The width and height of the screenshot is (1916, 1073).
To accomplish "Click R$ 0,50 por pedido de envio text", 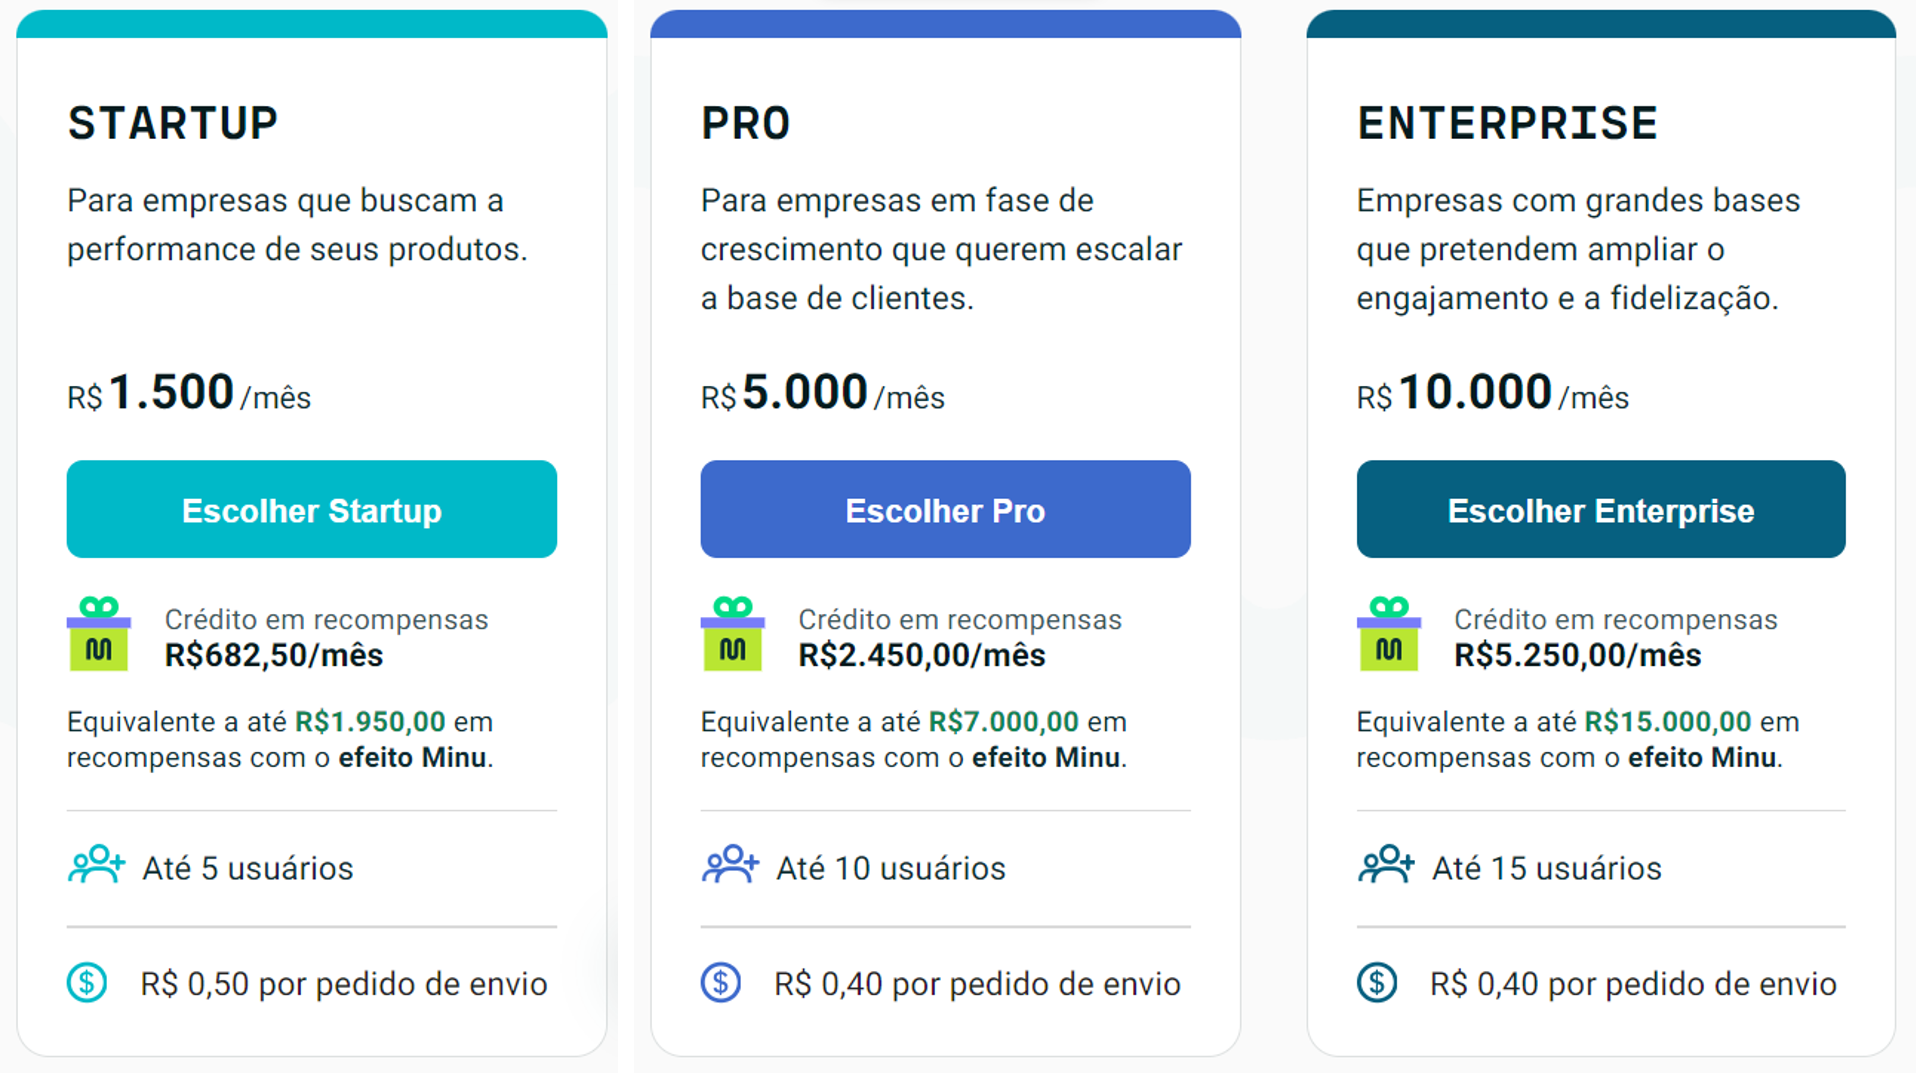I will click(343, 984).
